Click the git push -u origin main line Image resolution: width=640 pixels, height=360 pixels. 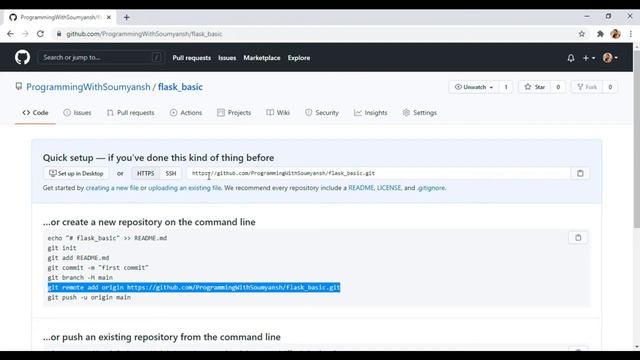[89, 297]
